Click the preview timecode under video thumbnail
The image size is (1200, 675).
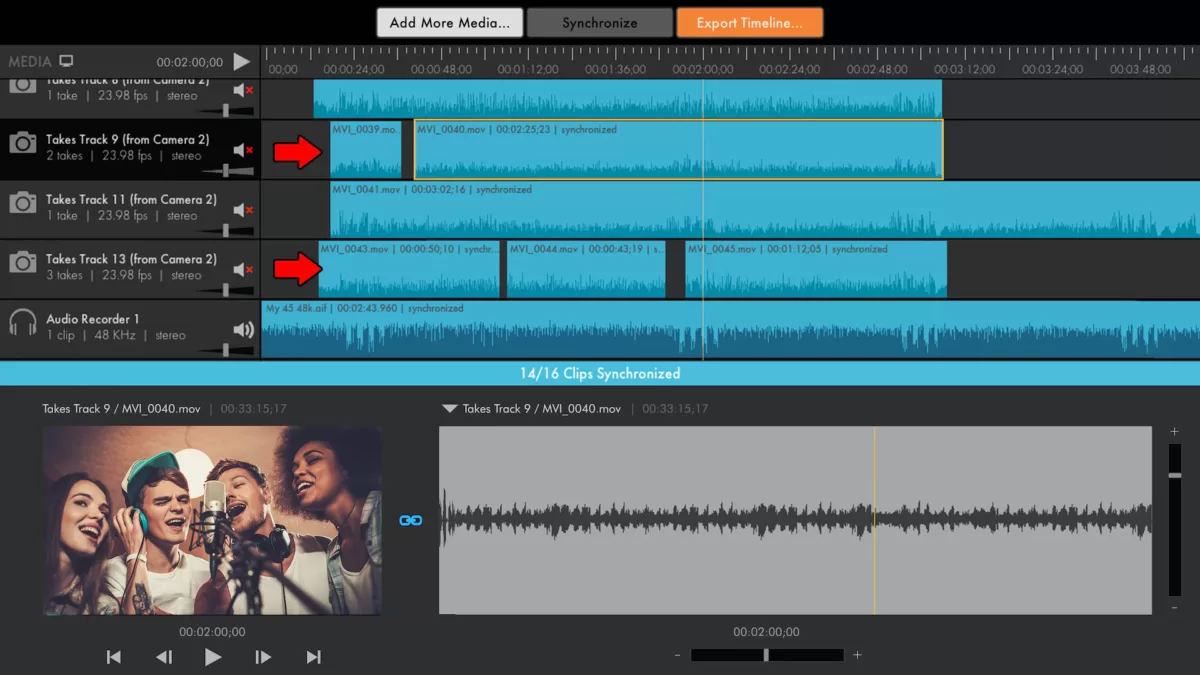point(212,632)
